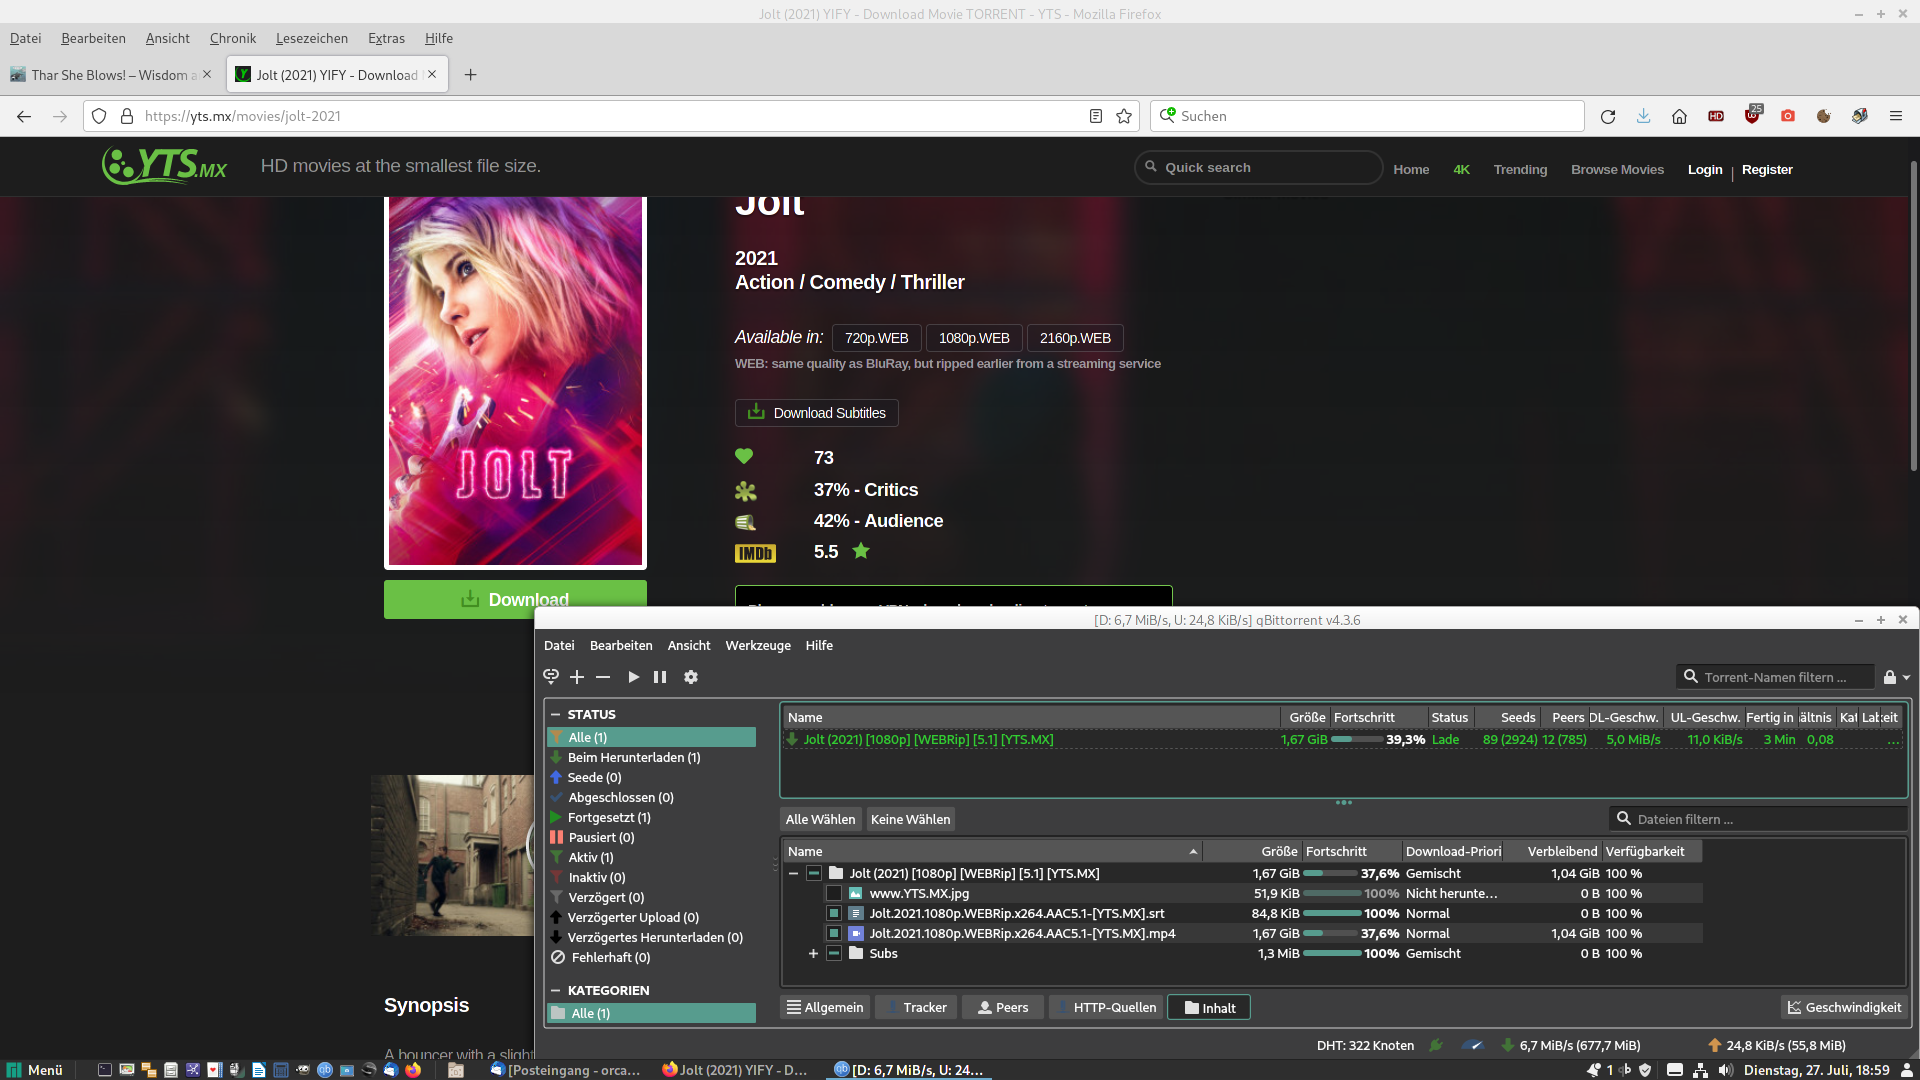Click Jolt torrent progress bar 39,3%

(1378, 739)
